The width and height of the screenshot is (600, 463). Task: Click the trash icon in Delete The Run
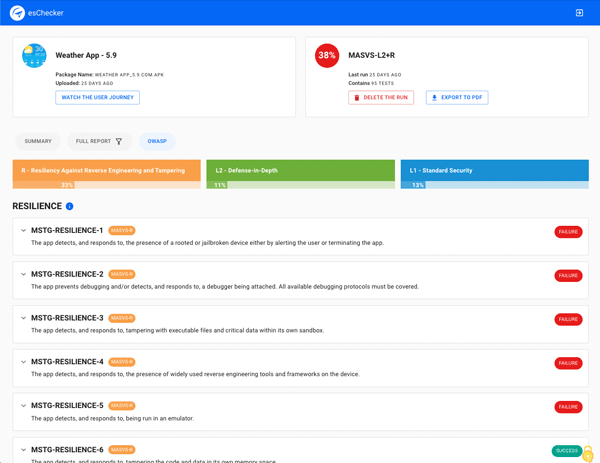point(357,98)
